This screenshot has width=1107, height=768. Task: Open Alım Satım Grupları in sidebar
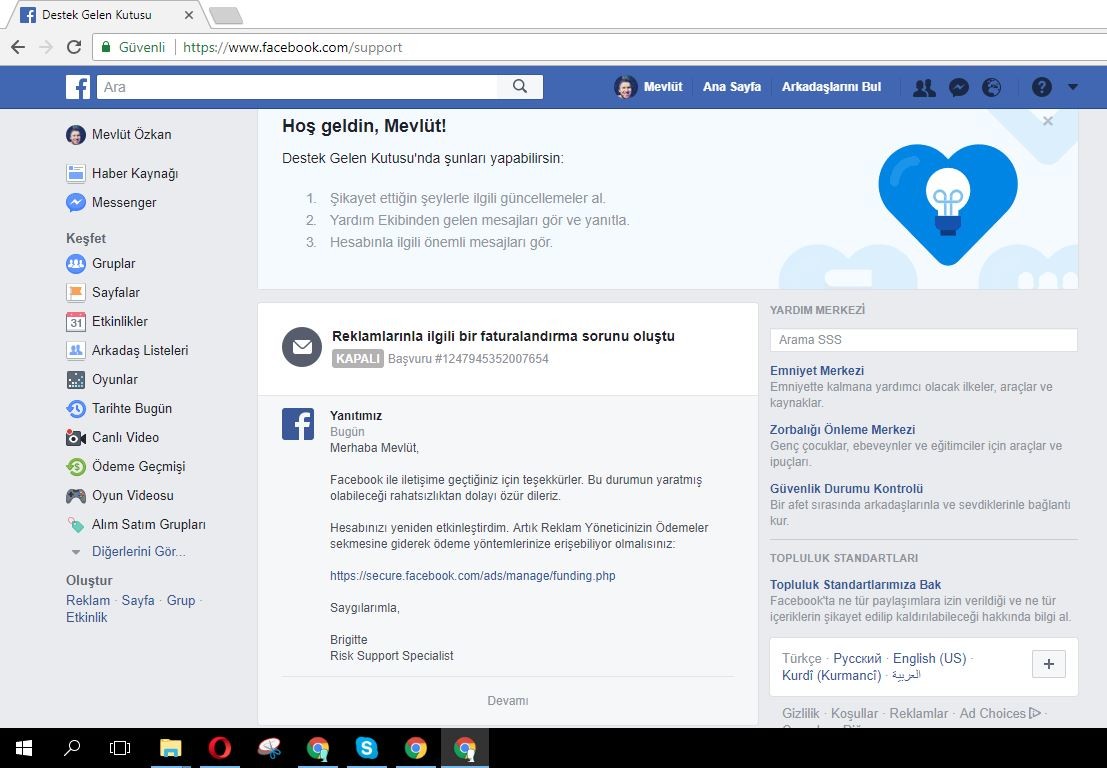coord(136,524)
